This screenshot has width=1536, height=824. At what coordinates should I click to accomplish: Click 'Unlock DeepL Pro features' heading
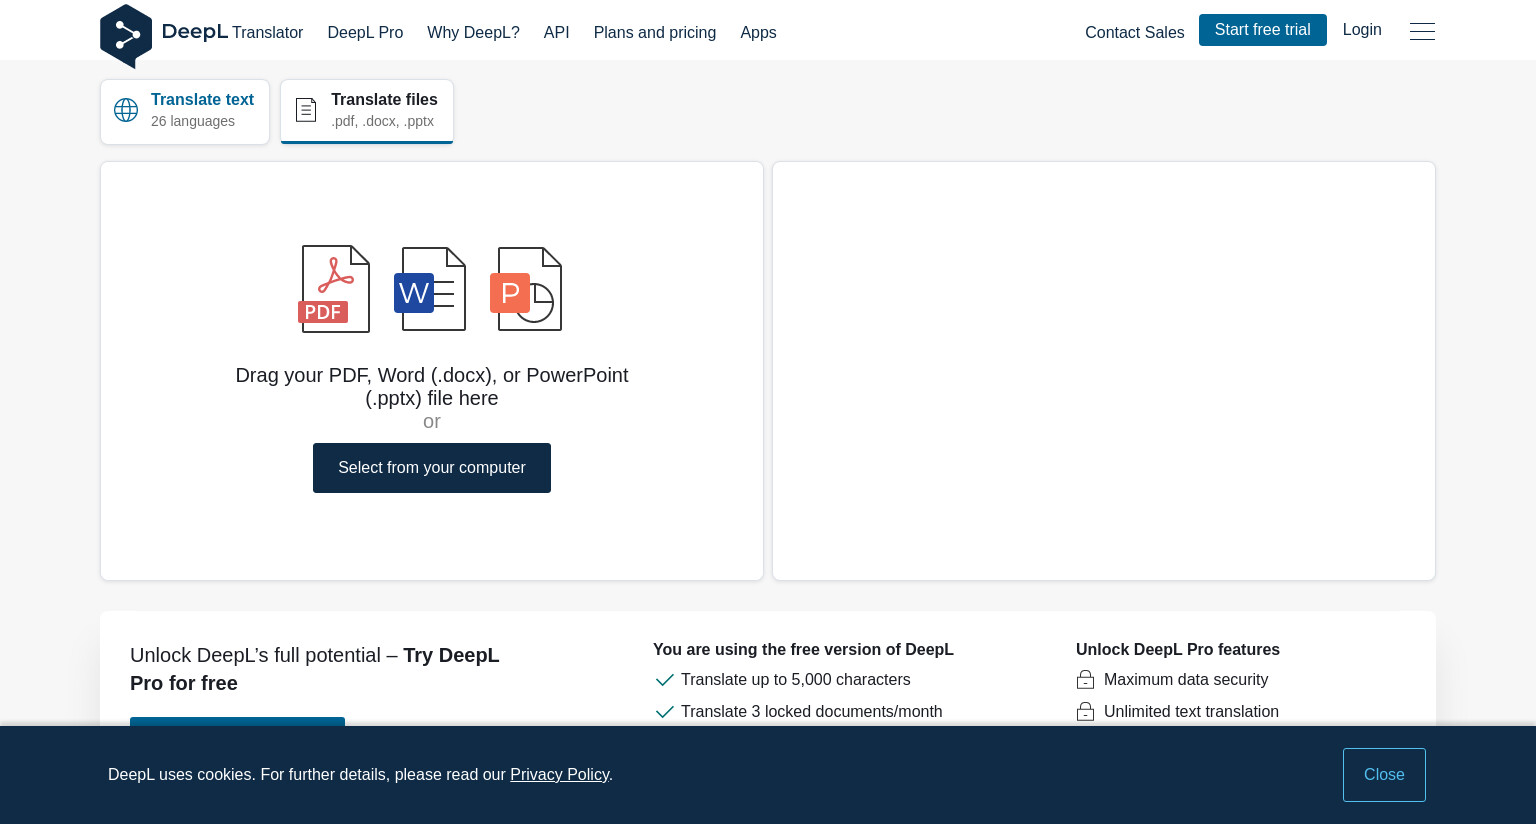[x=1178, y=650]
